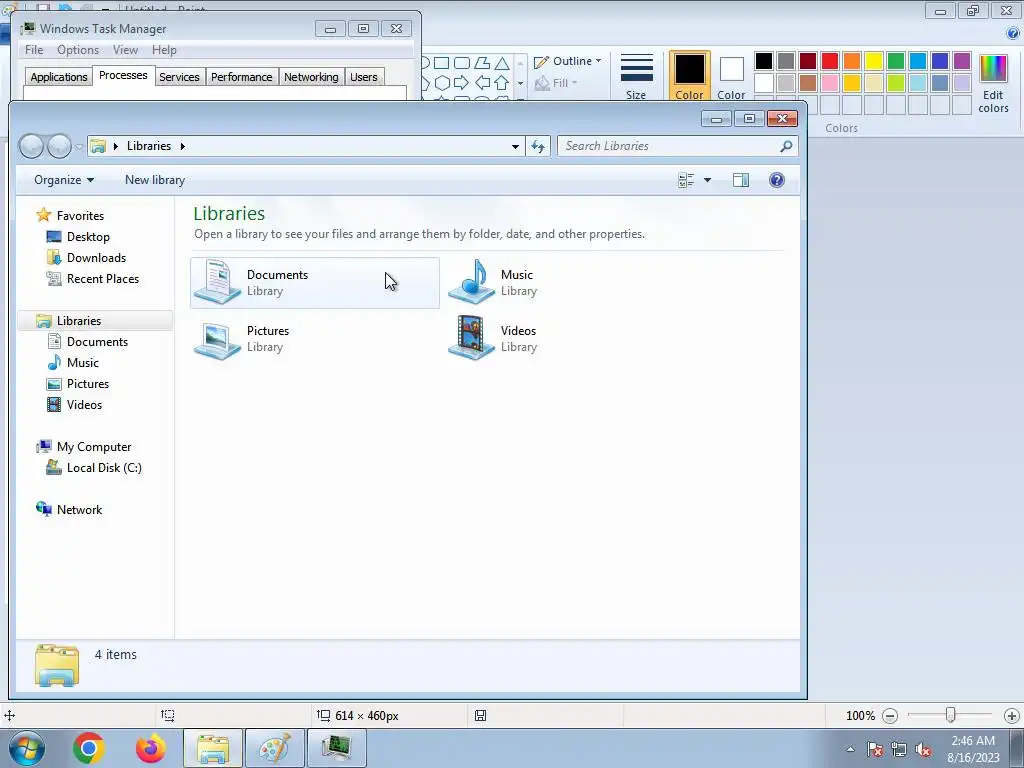Open the File menu in Task Manager
1024x768 pixels.
[x=34, y=50]
